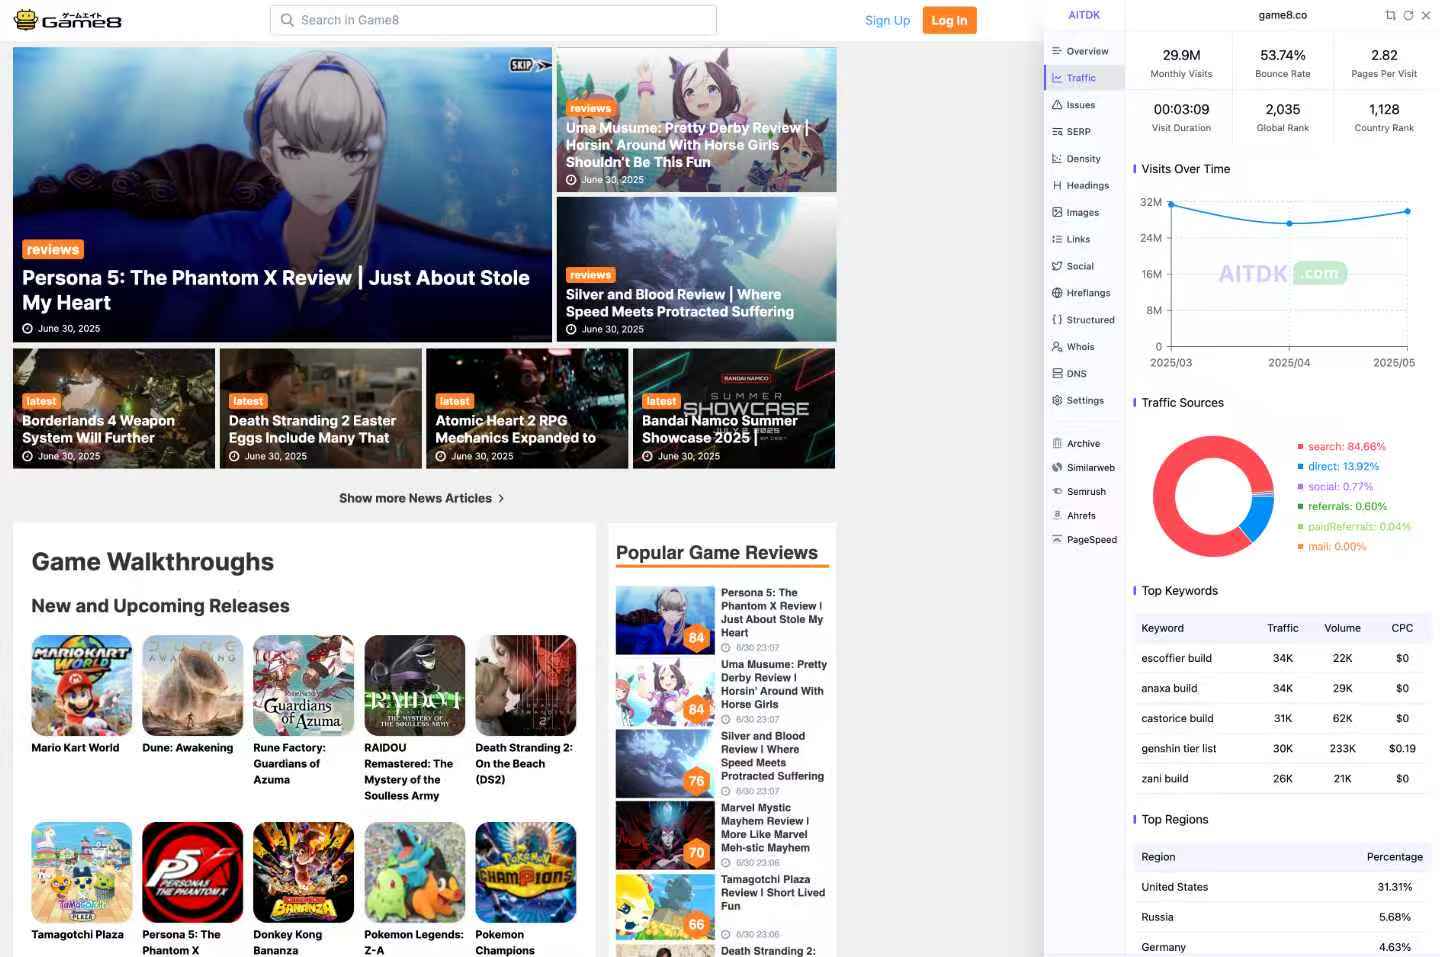This screenshot has height=957, width=1440.
Task: Open the Rune Factory: Guardians of Azuma thumbnail
Action: pyautogui.click(x=304, y=686)
